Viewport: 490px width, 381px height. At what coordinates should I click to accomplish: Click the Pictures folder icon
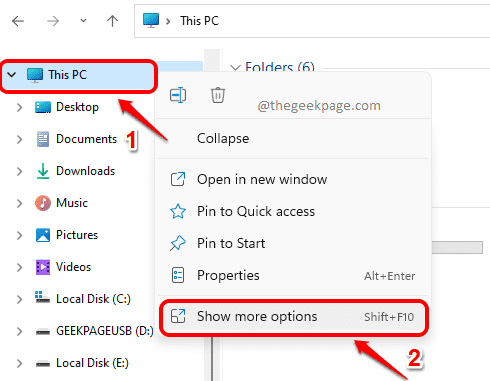point(43,235)
